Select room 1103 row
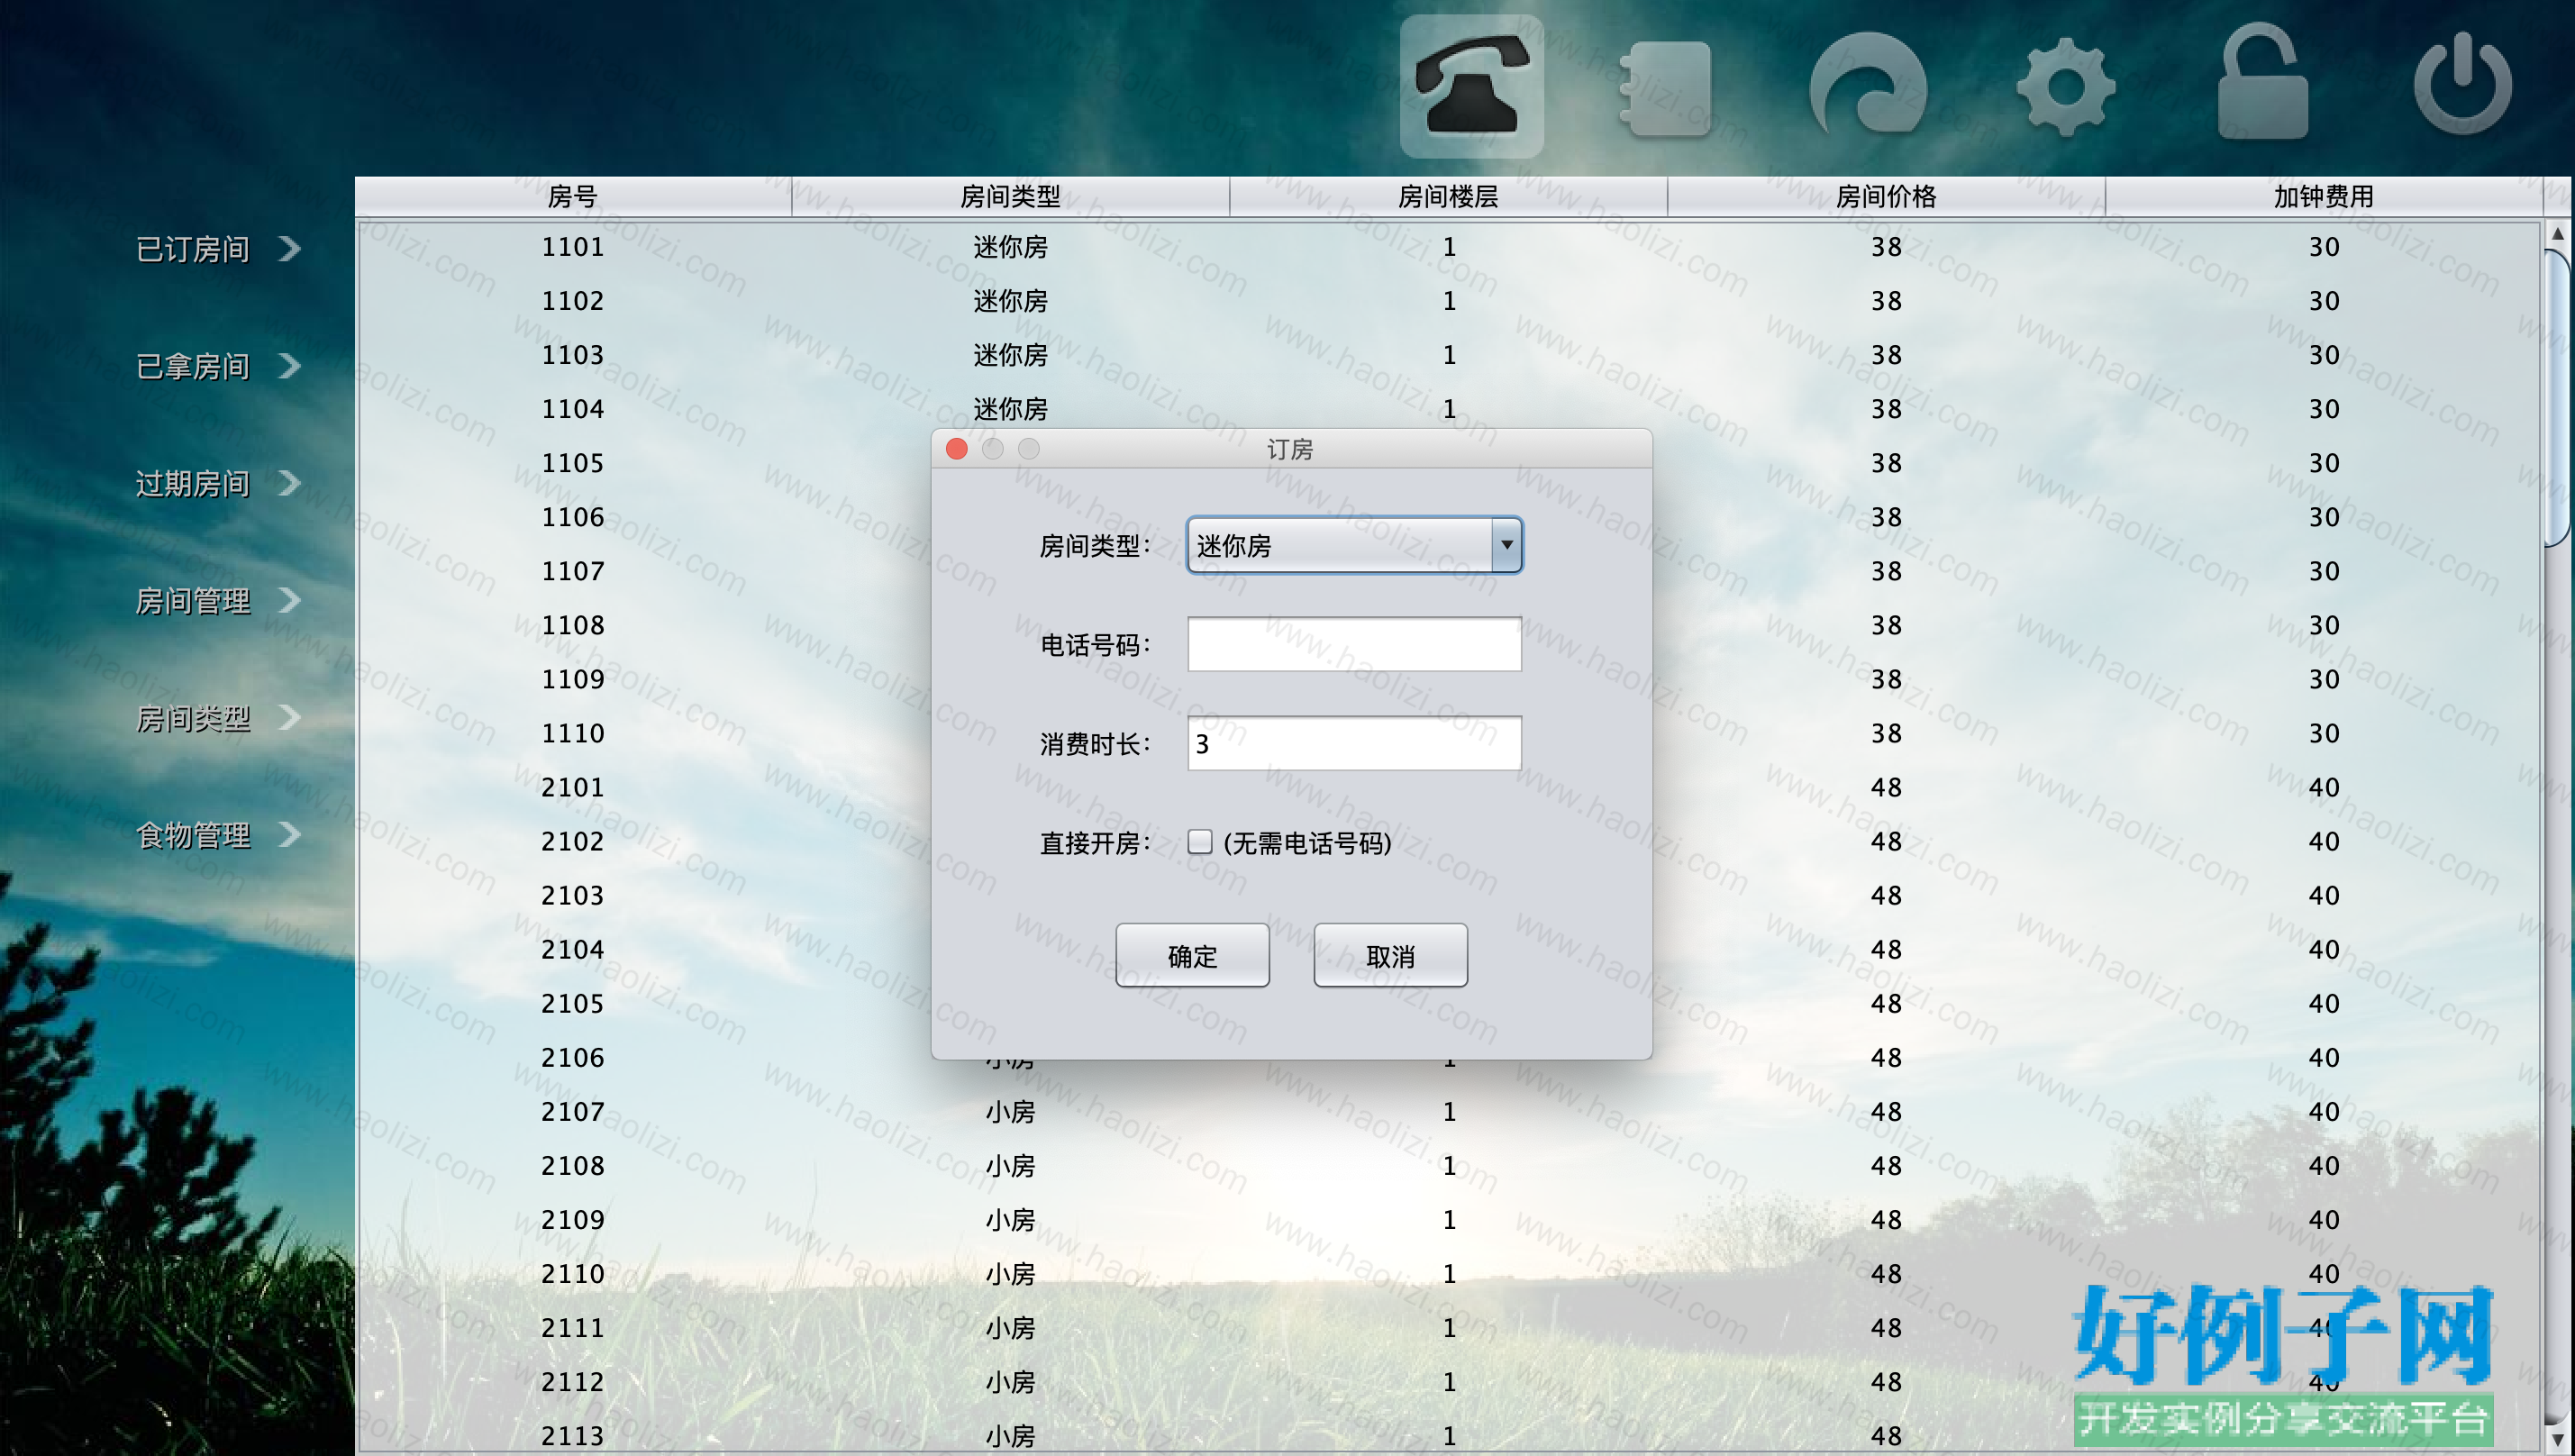 (x=1448, y=355)
